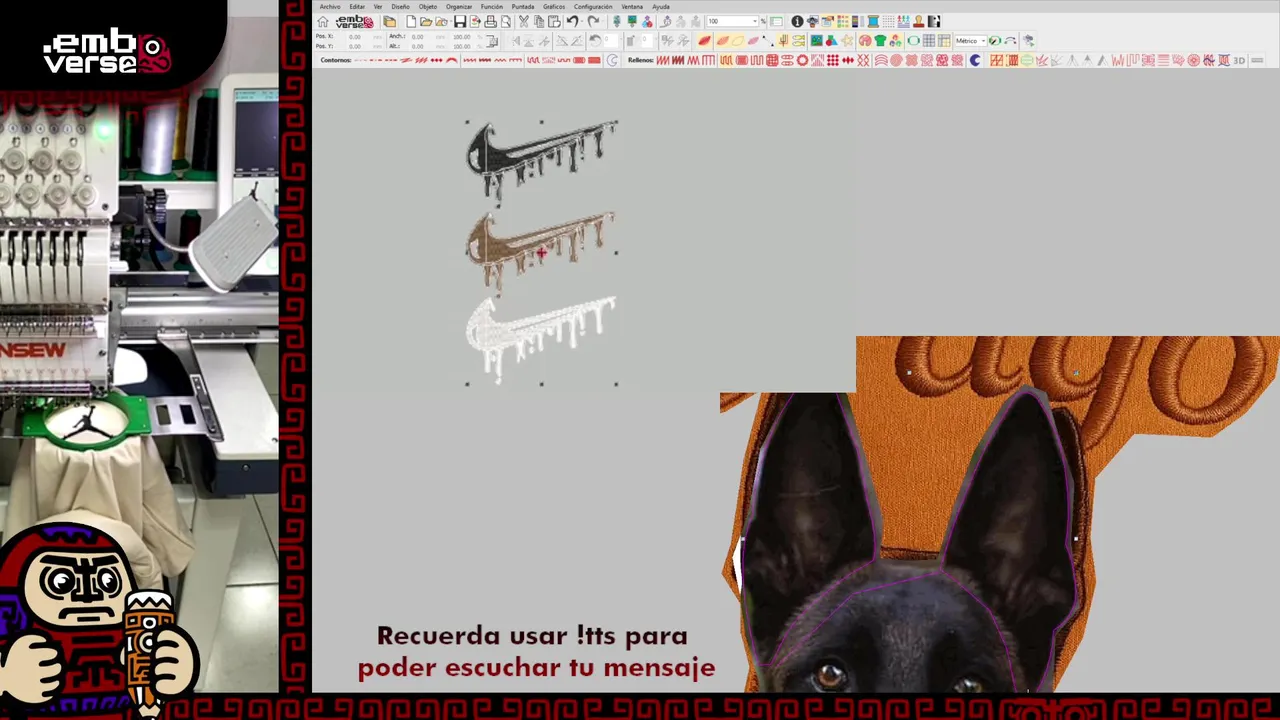Expand the redo history dropdown arrow
This screenshot has height=720, width=1280.
[603, 21]
